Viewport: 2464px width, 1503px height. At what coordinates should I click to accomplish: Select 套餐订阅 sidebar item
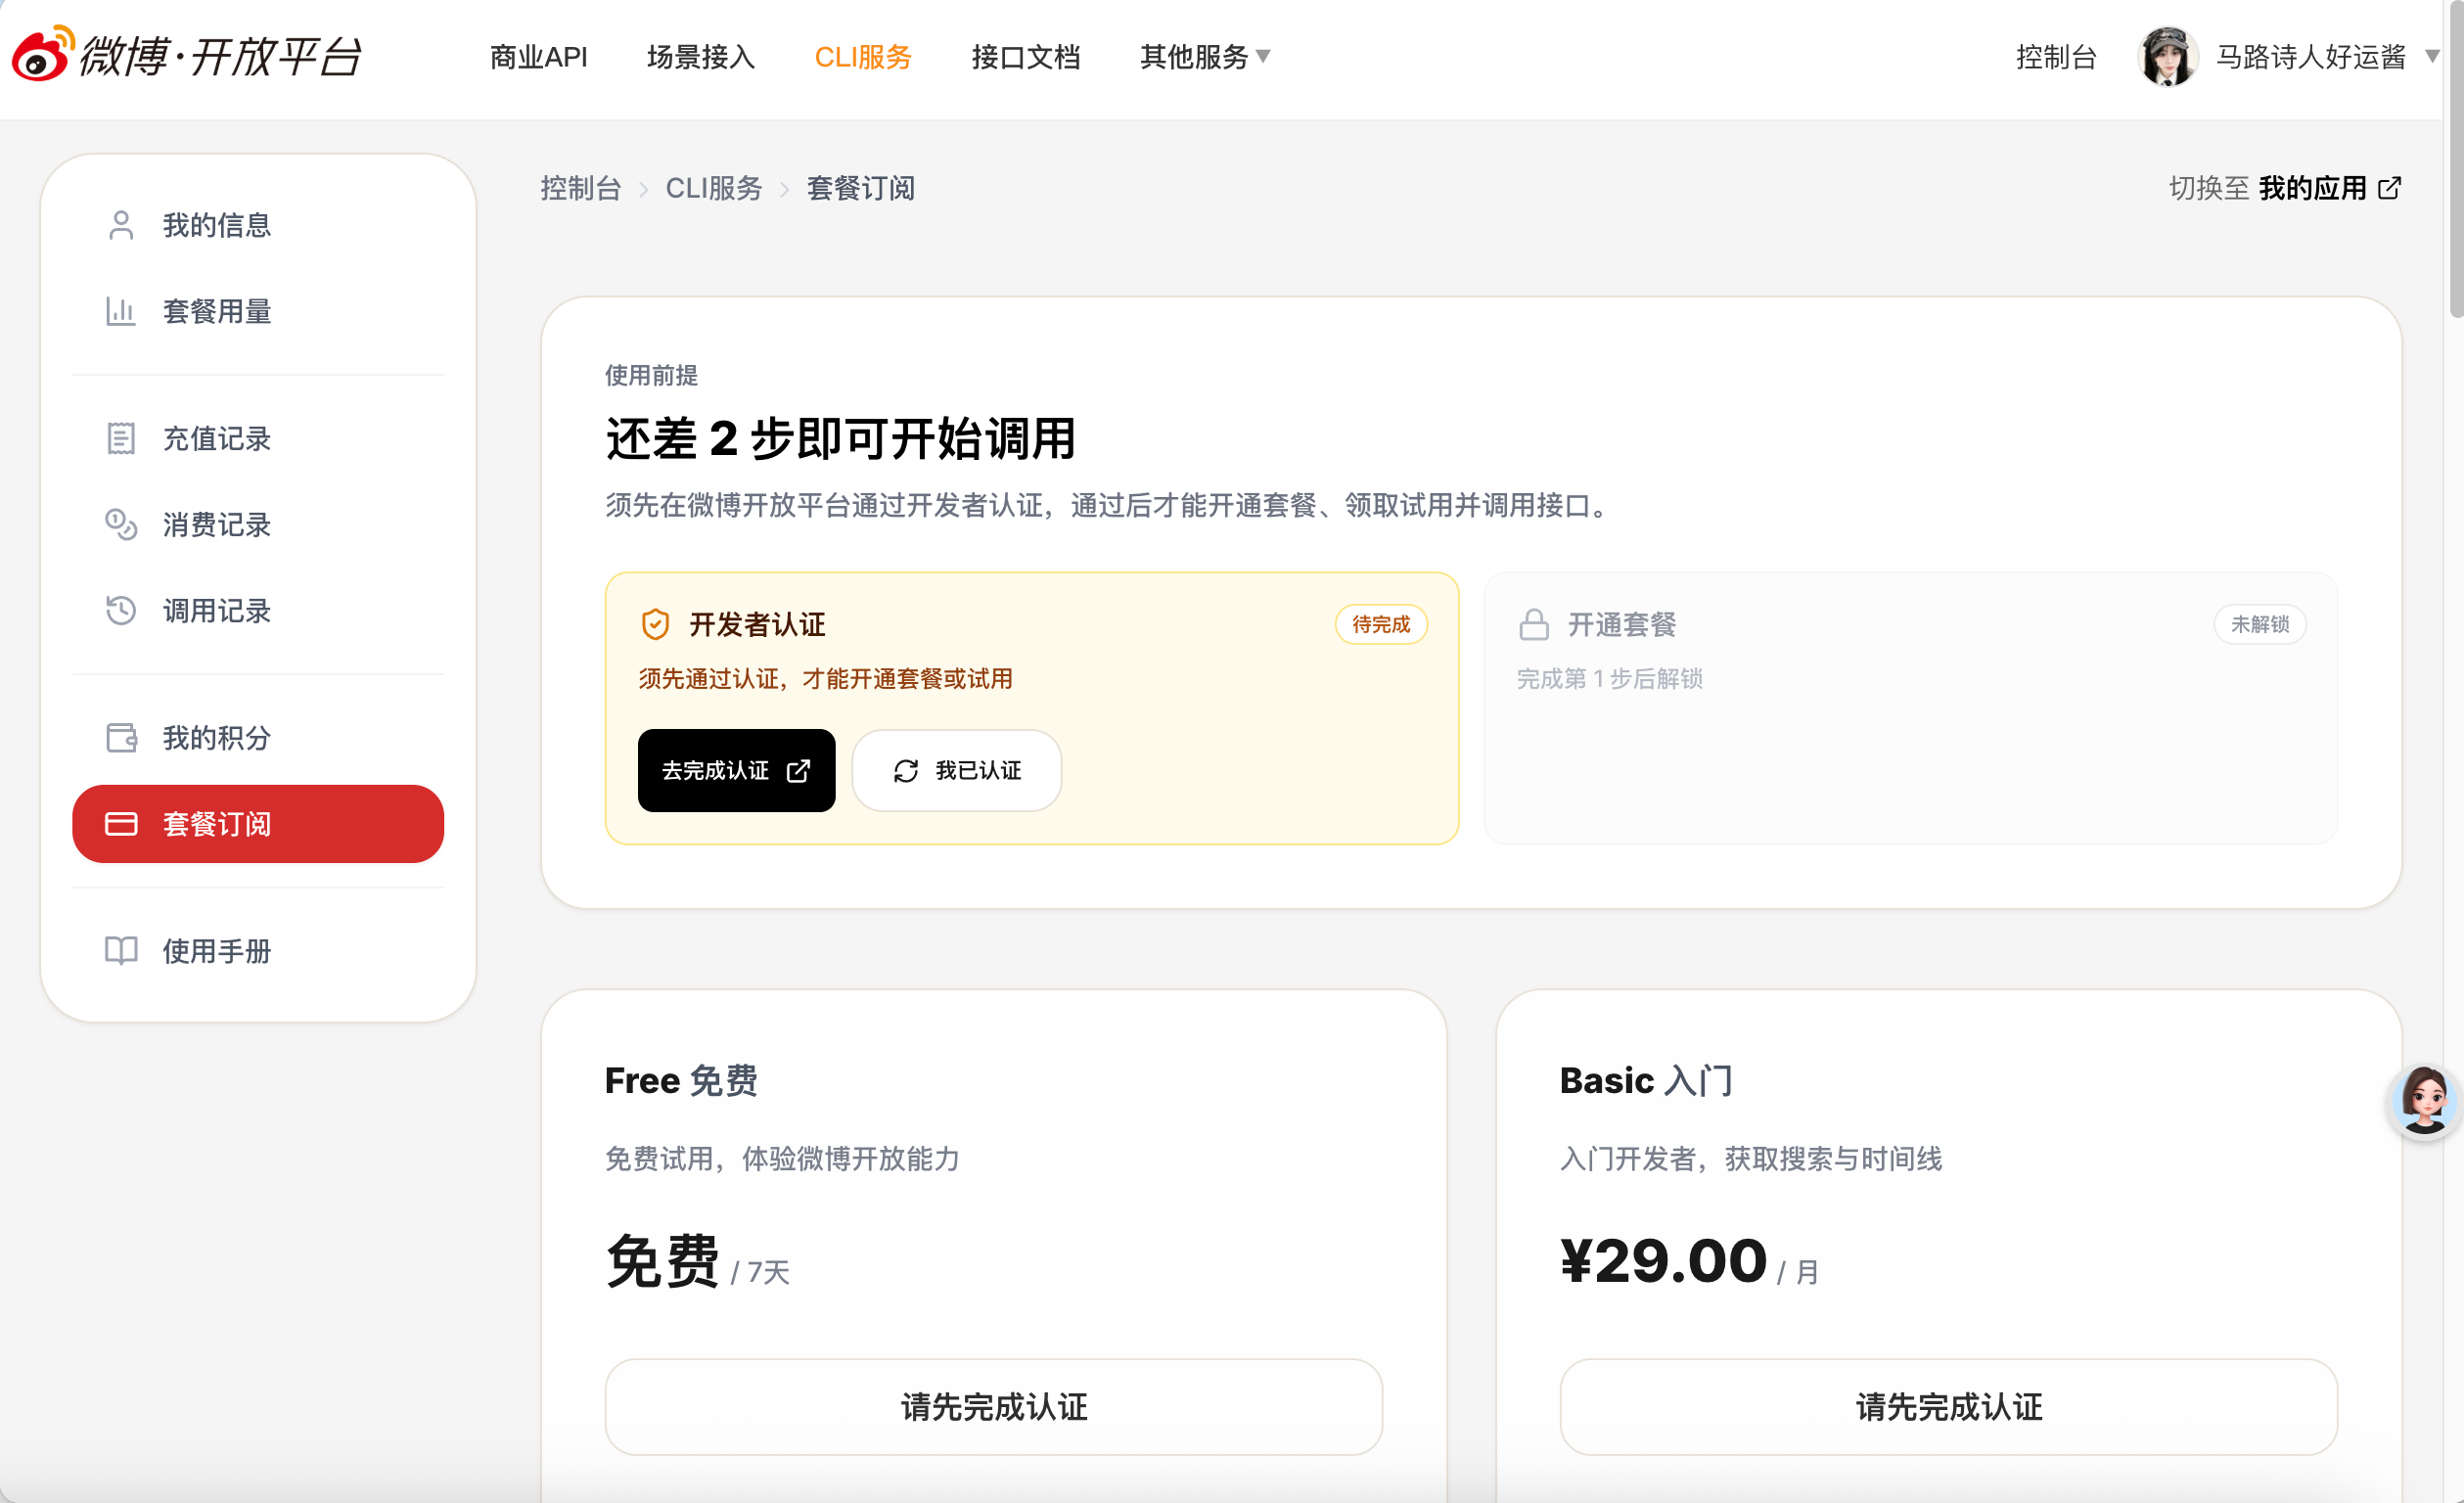[258, 823]
